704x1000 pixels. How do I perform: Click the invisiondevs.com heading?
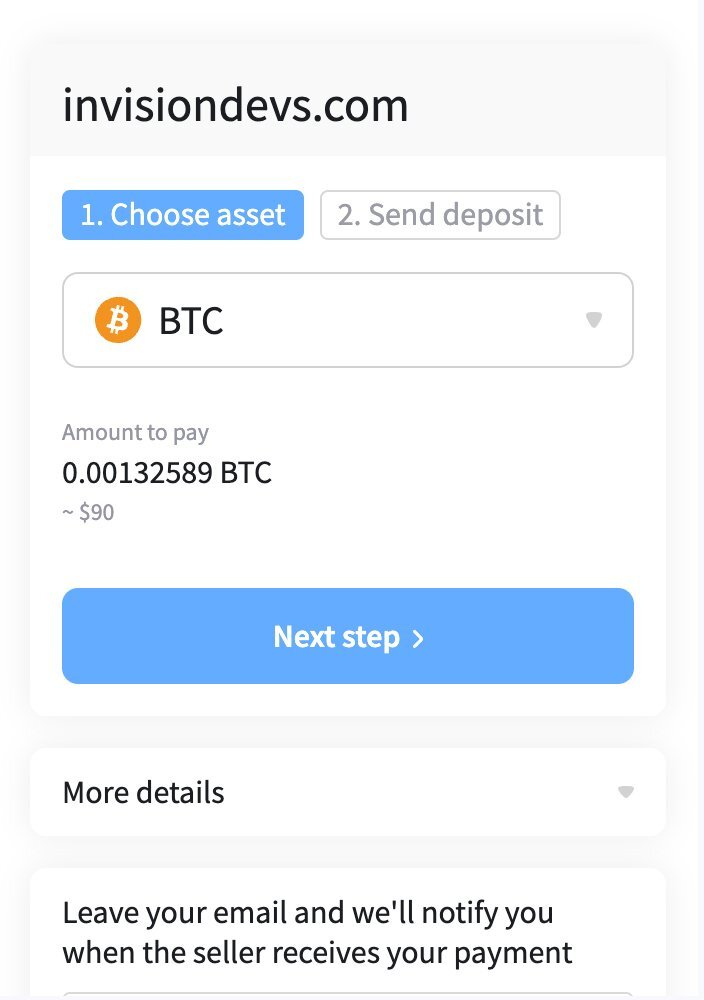(x=236, y=106)
